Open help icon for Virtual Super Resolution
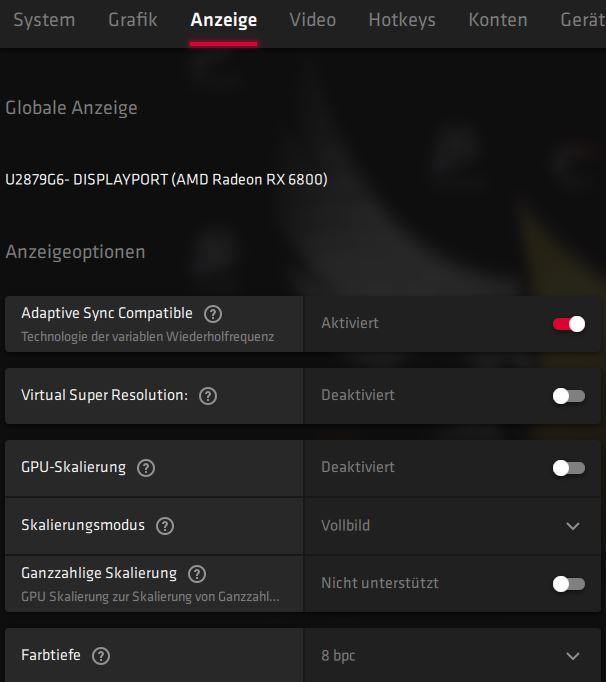 coord(208,396)
